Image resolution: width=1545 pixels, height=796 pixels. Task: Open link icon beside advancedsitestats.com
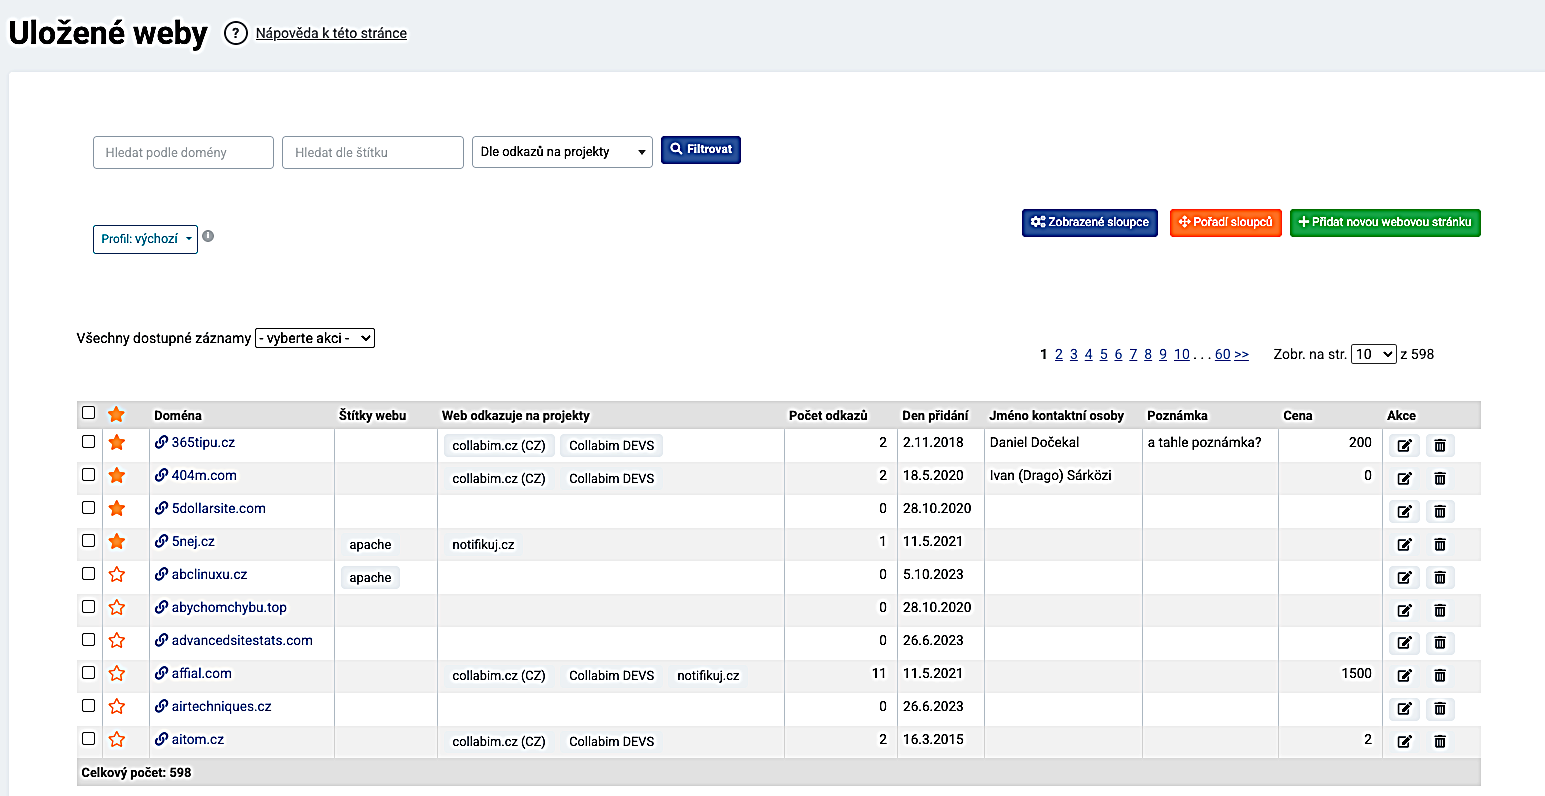pos(161,640)
